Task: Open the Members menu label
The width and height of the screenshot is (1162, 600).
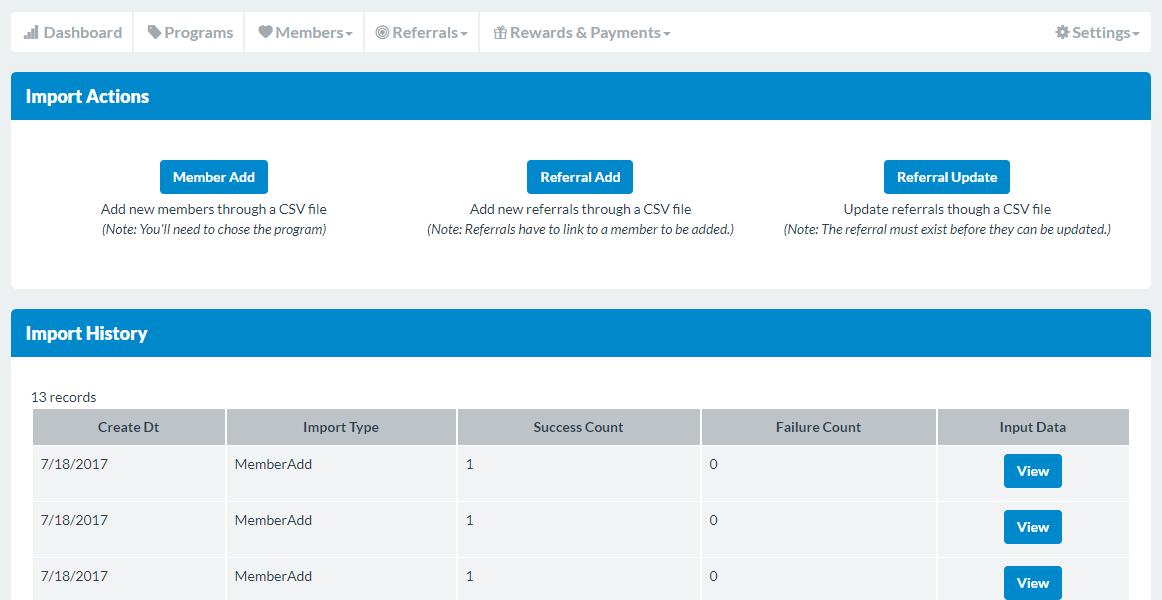Action: pos(309,33)
